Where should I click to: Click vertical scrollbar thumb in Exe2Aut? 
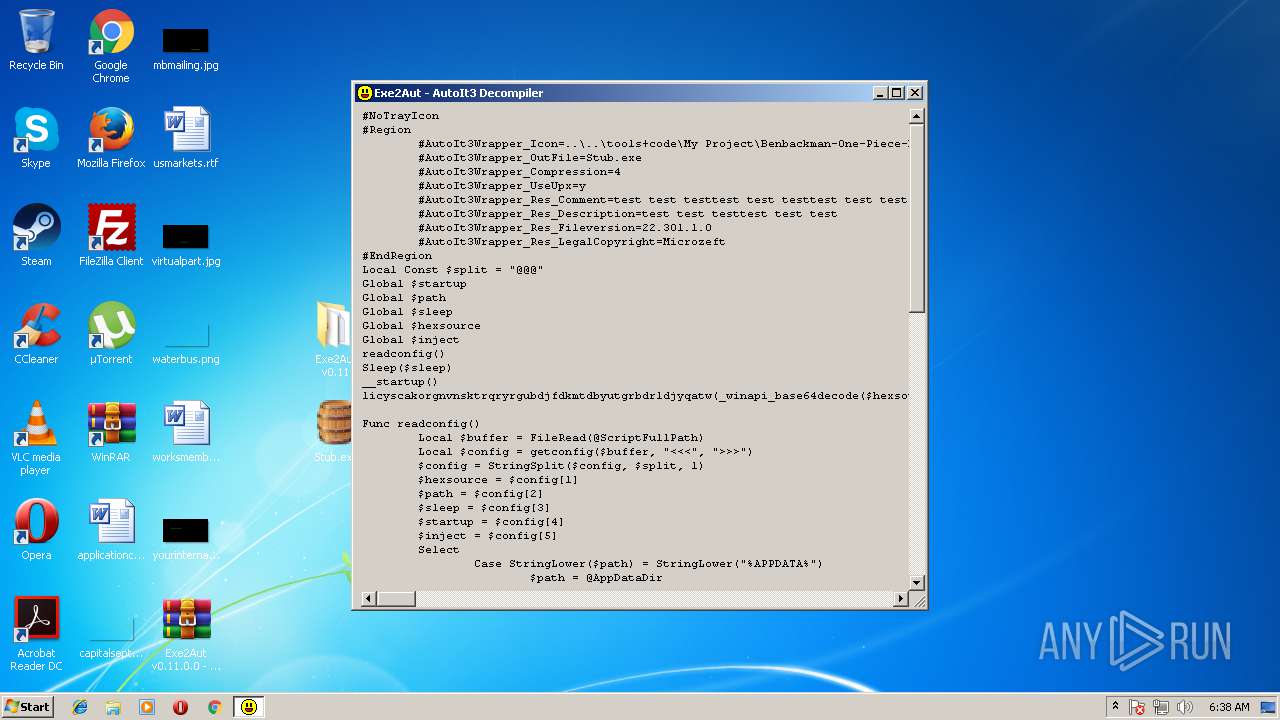click(x=917, y=218)
